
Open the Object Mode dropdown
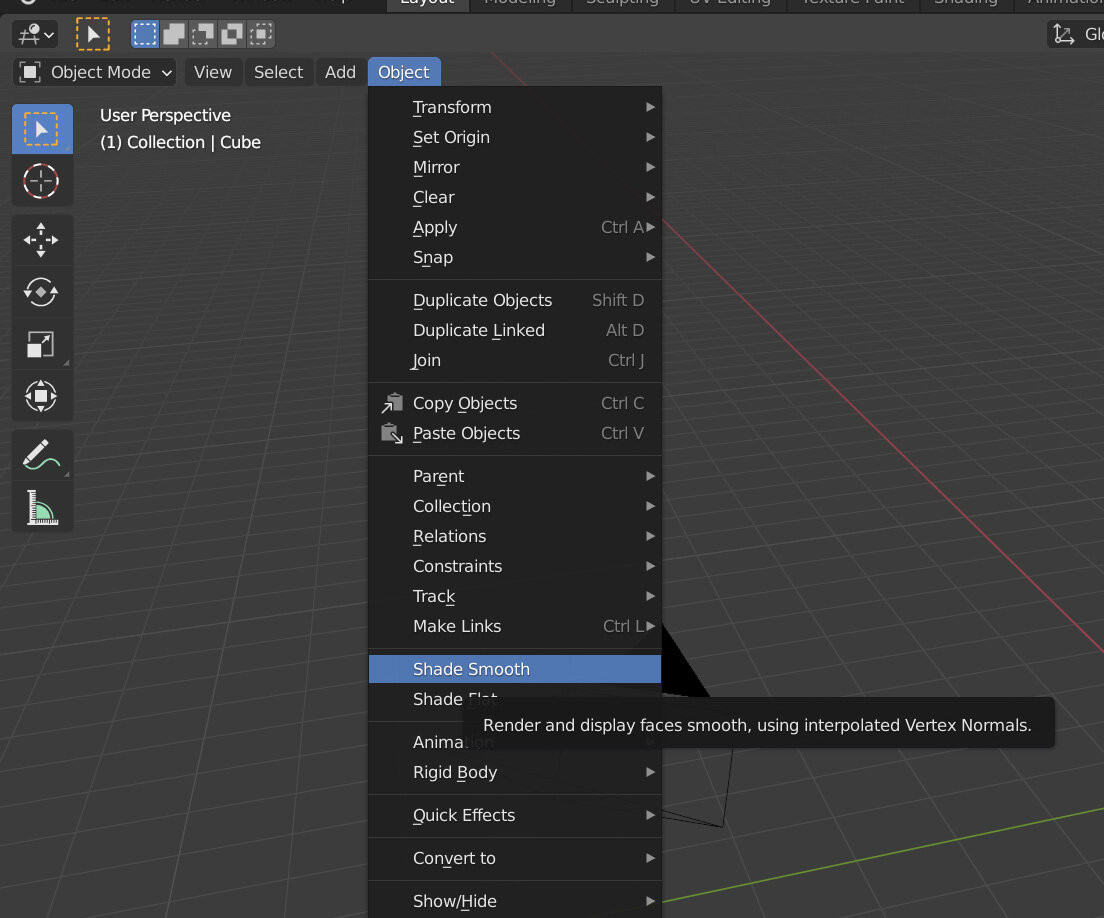pyautogui.click(x=95, y=72)
